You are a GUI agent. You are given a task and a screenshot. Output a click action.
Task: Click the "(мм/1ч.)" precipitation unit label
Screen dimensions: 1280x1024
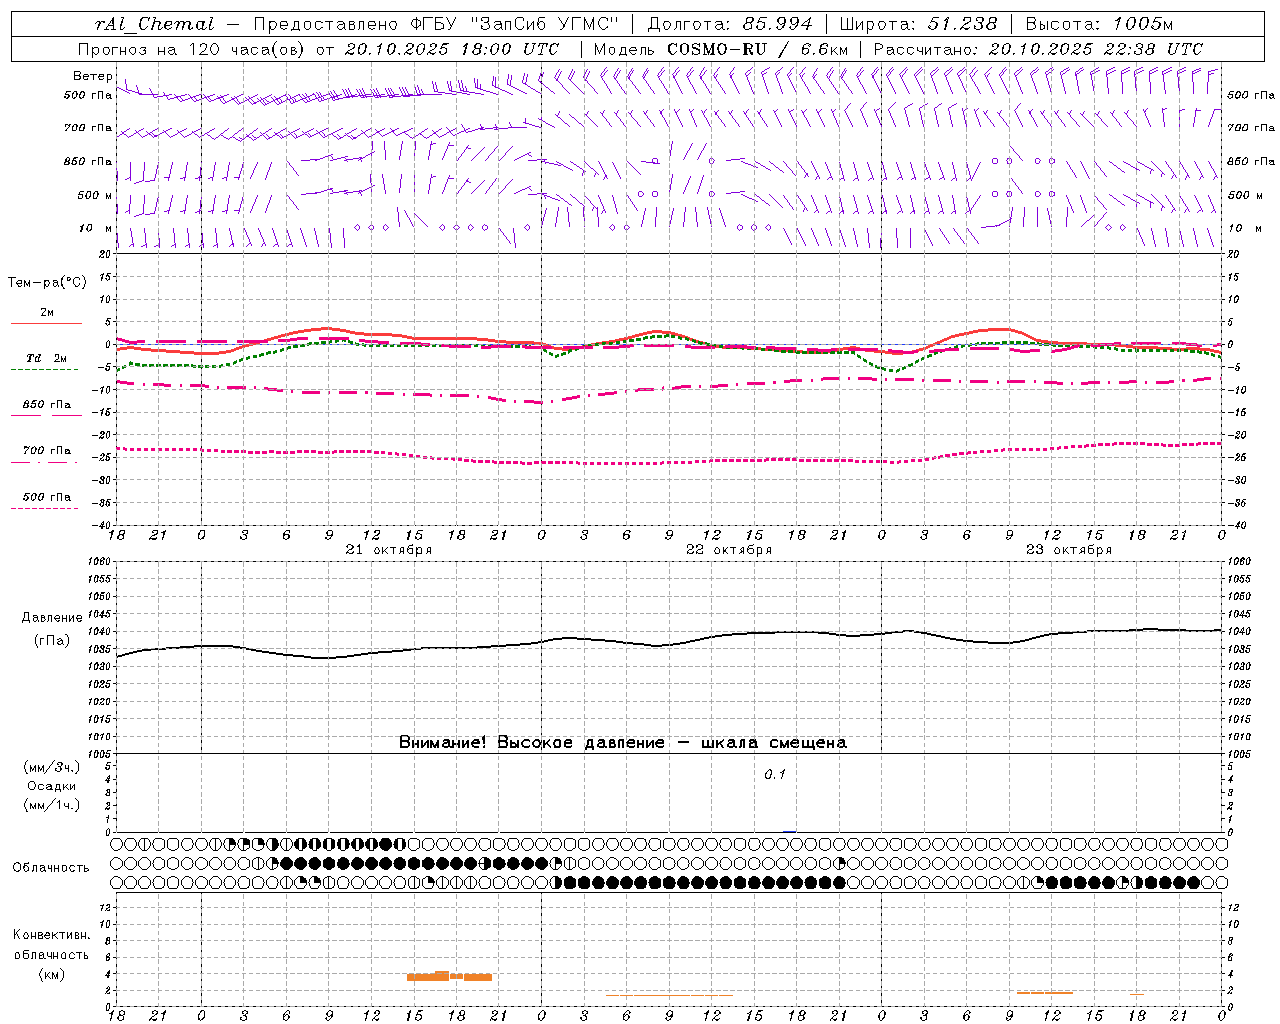[x=52, y=805]
